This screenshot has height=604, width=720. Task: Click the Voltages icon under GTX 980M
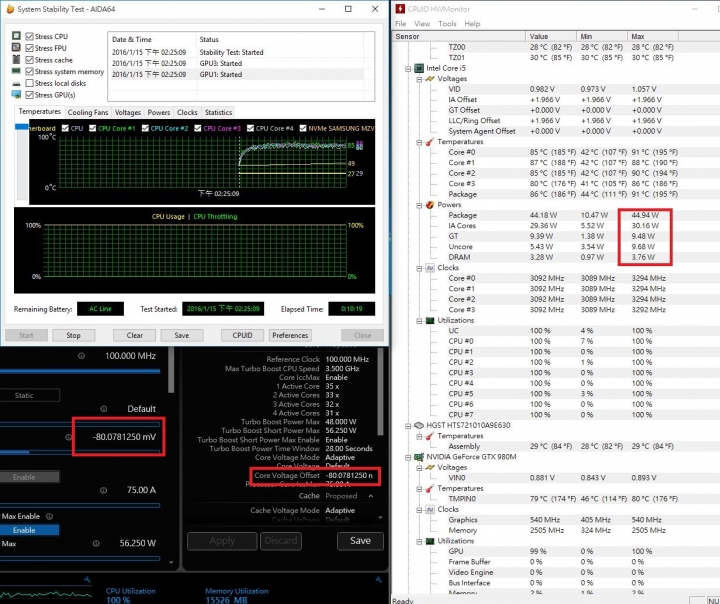[x=430, y=468]
